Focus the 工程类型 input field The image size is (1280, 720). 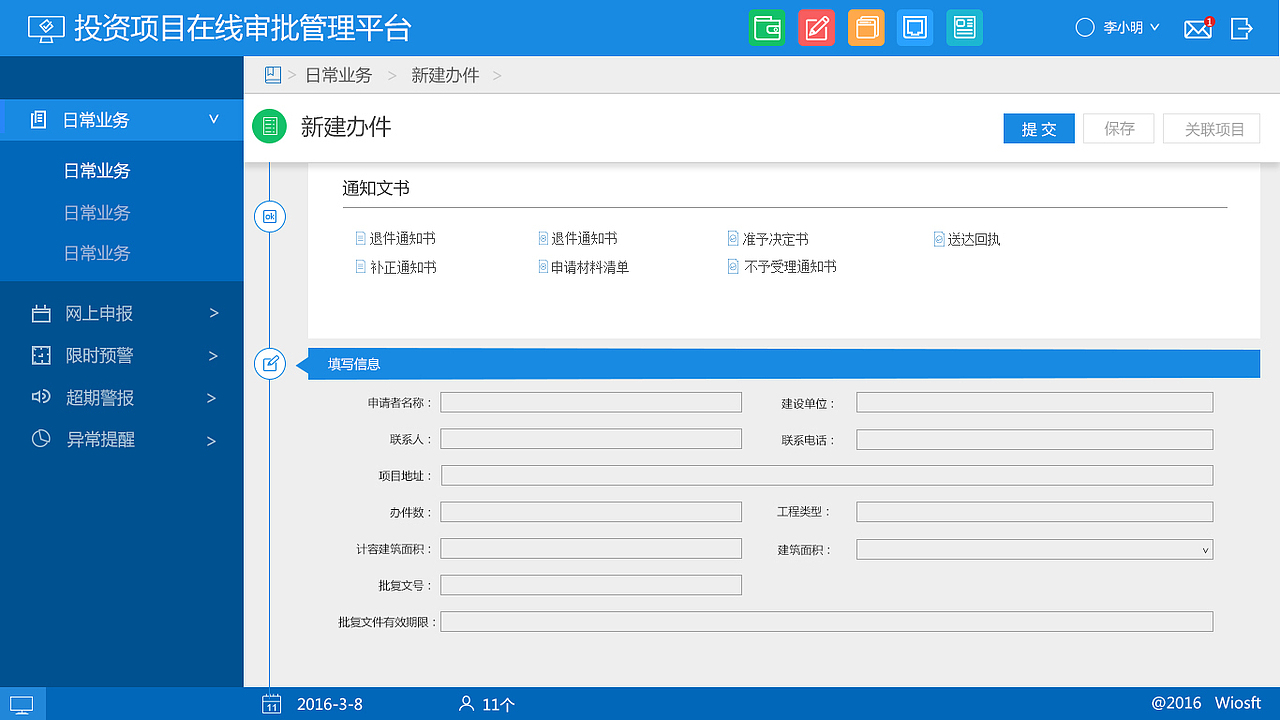pyautogui.click(x=1035, y=512)
